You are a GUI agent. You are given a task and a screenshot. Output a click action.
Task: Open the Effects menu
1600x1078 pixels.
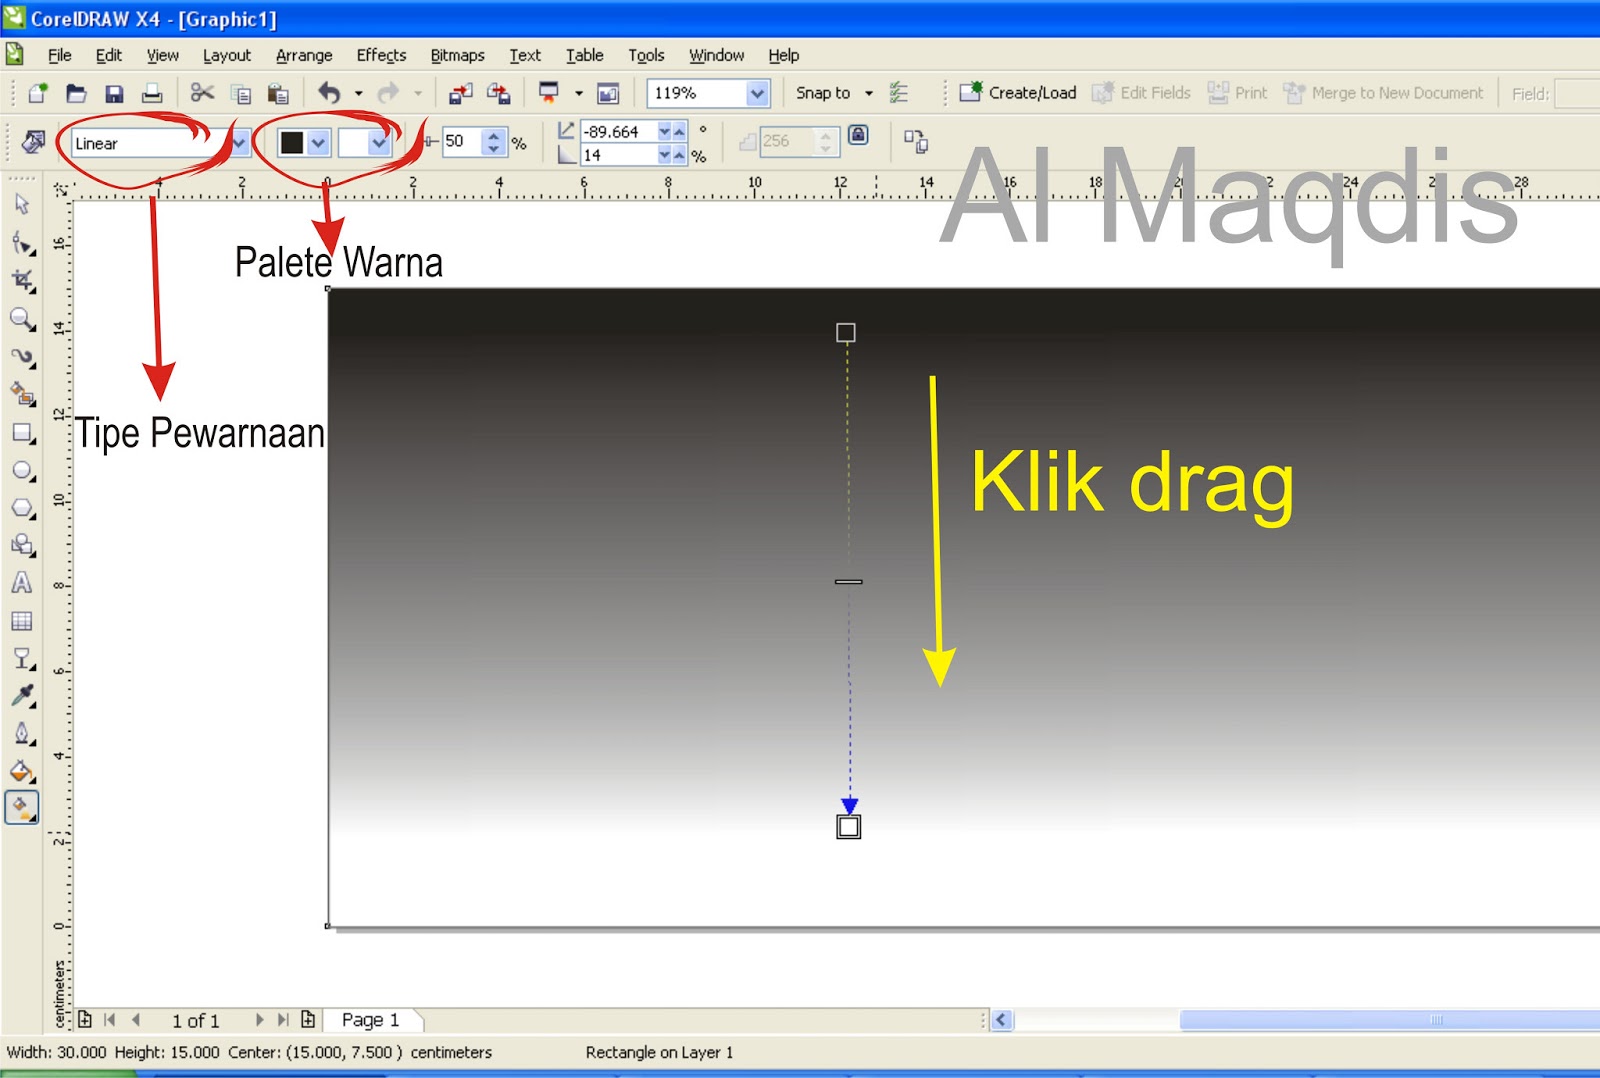coord(380,55)
